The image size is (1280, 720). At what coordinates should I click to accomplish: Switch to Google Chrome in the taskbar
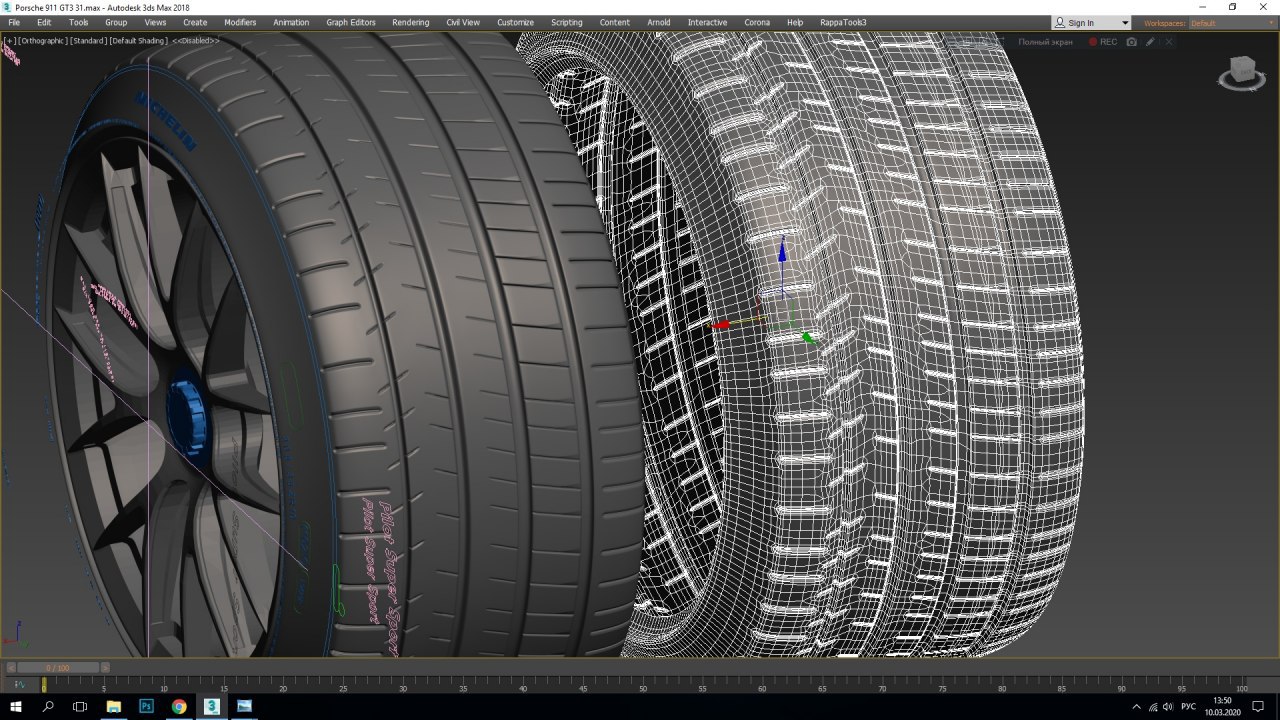[x=178, y=706]
